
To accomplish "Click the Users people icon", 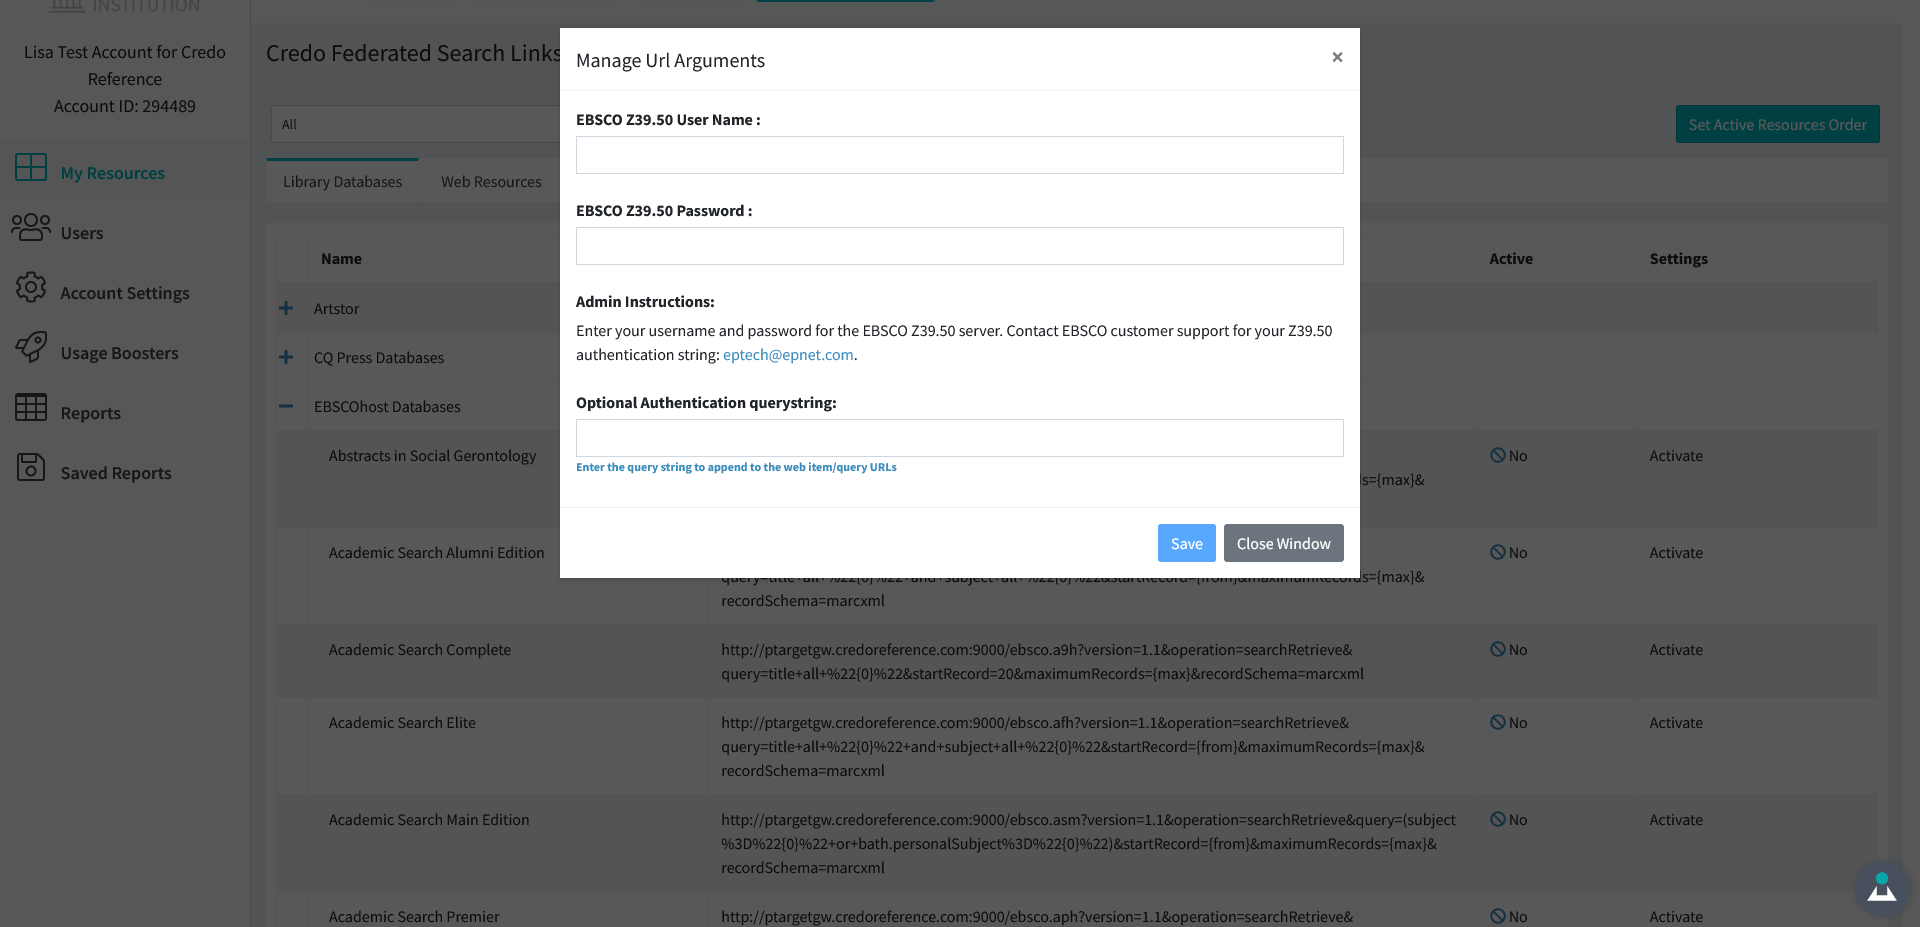I will [31, 227].
